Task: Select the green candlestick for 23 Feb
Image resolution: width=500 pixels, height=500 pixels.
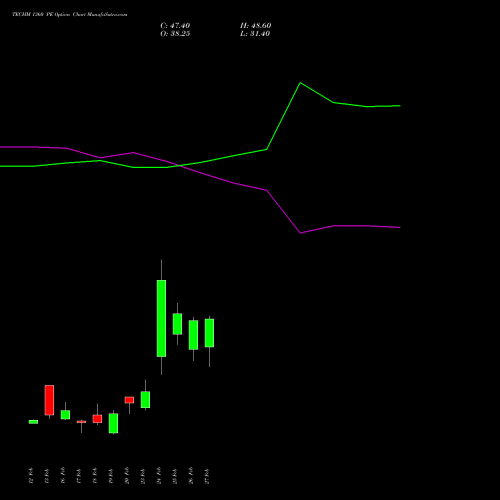Action: (x=145, y=399)
